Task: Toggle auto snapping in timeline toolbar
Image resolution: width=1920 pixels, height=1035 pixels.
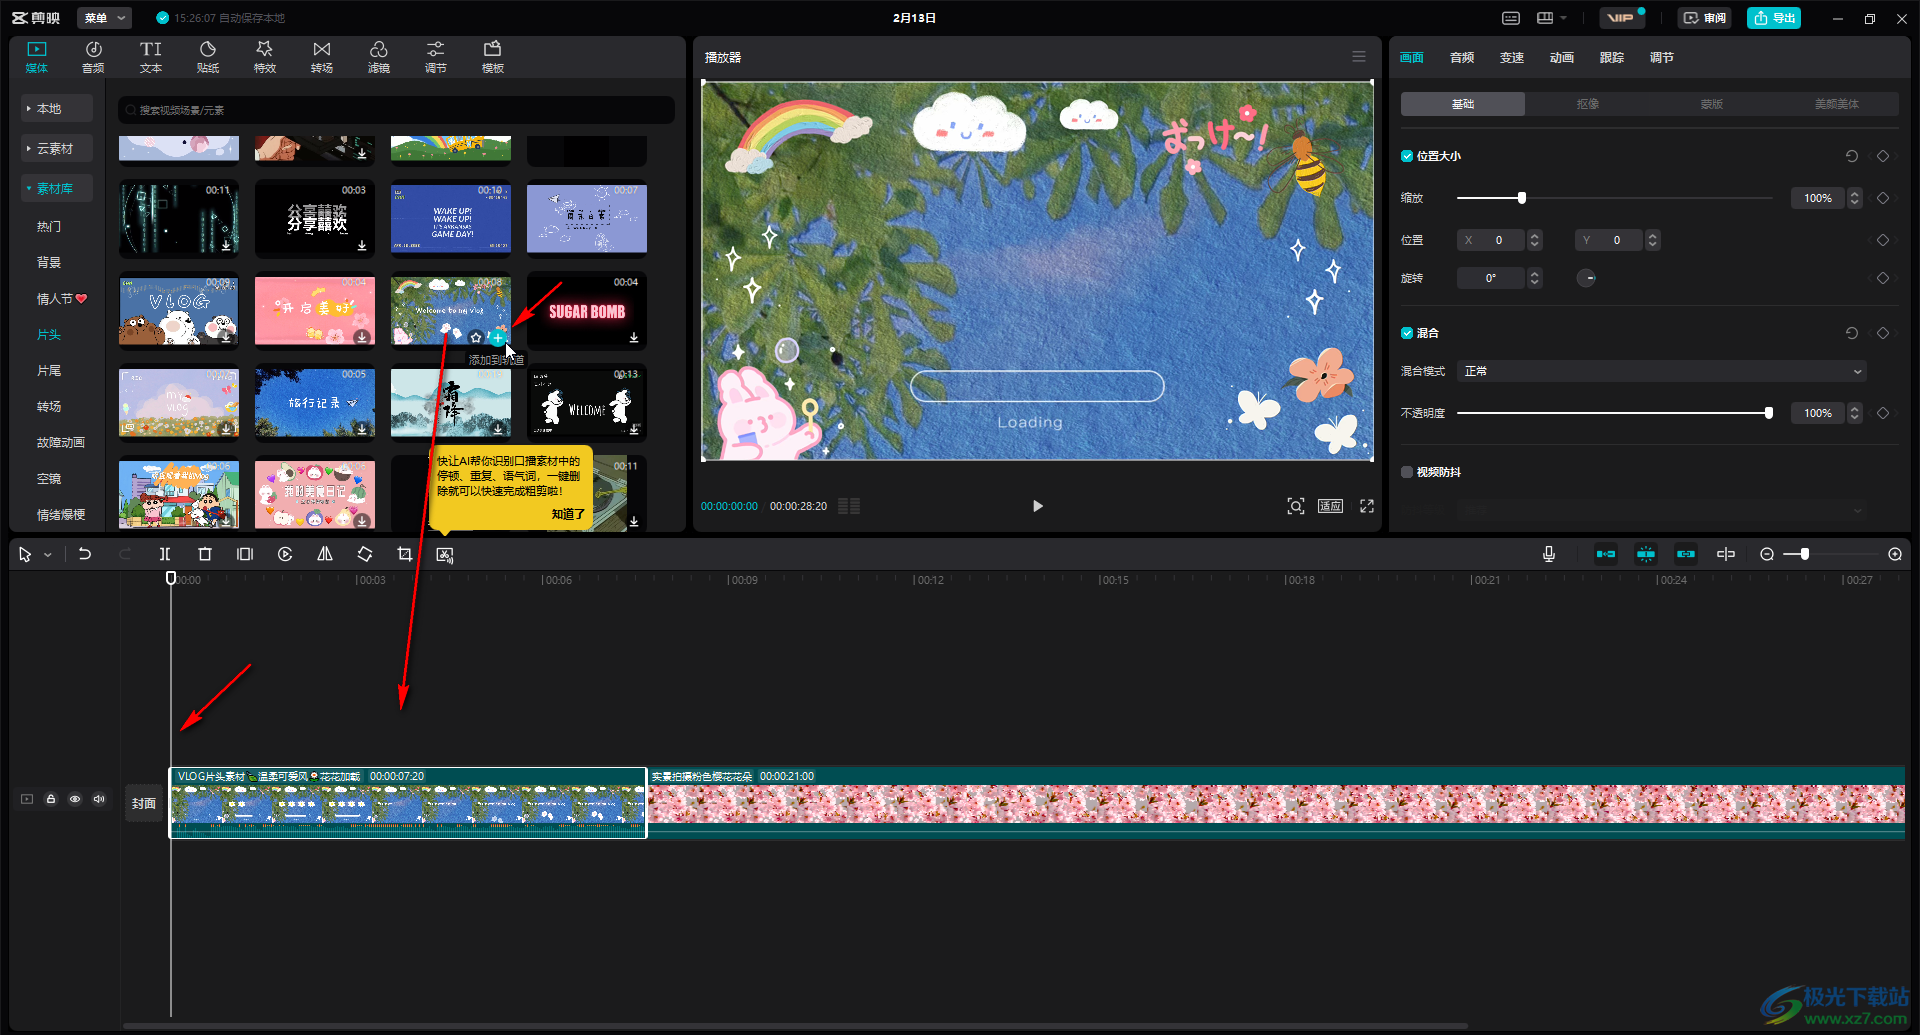Action: (x=1646, y=554)
